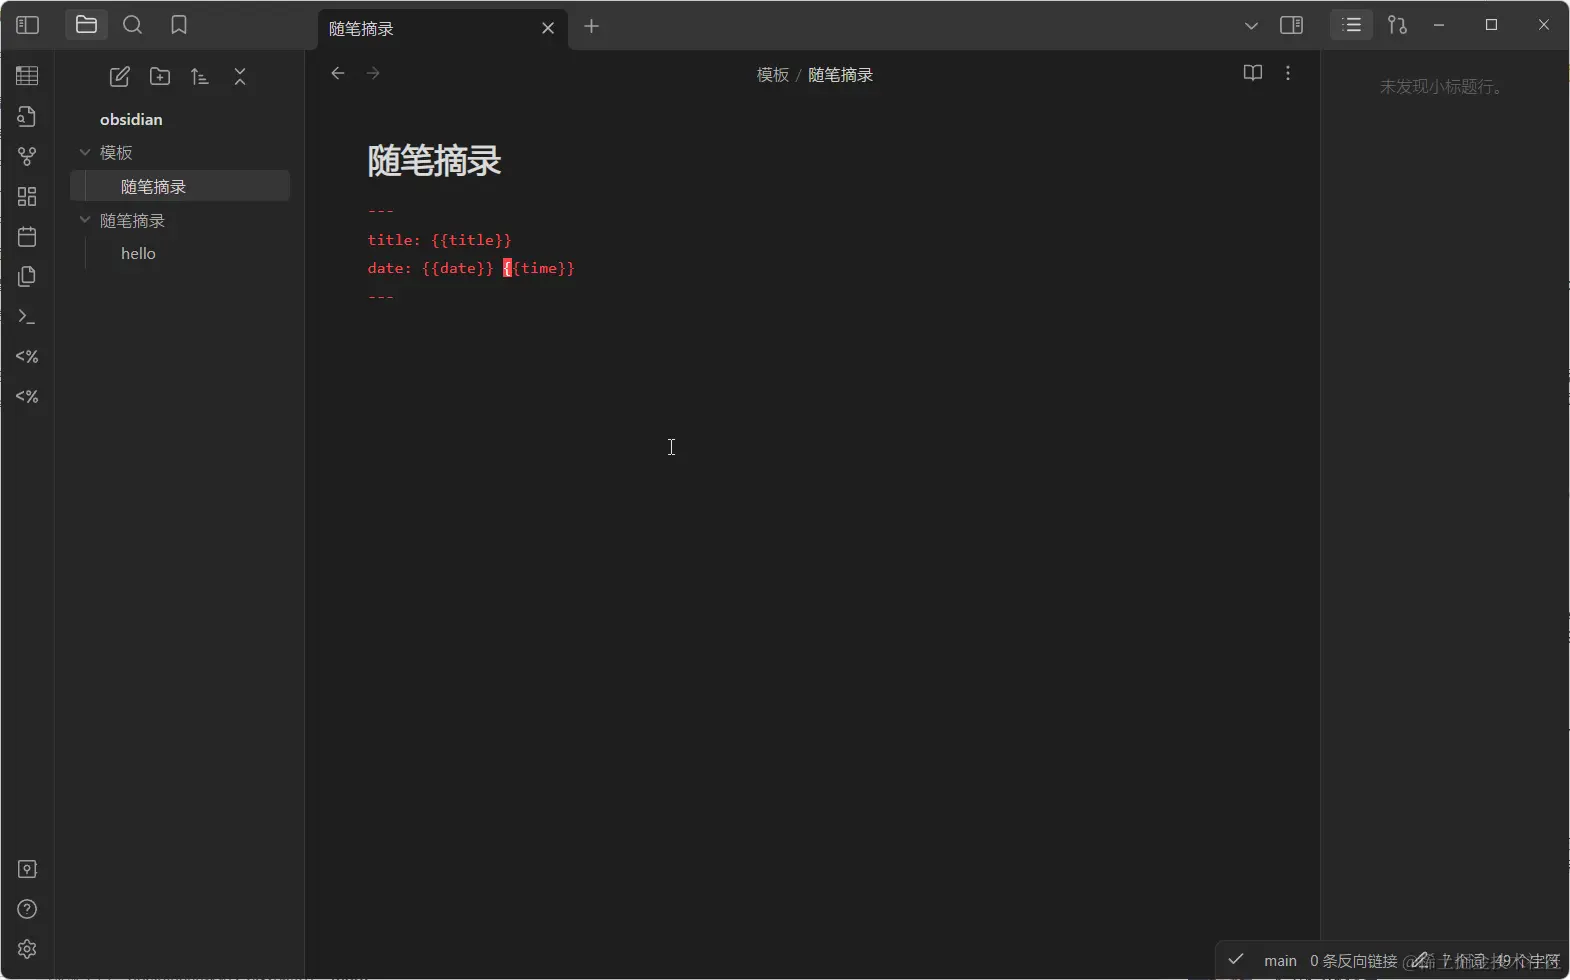Viewport: 1570px width, 980px height.
Task: Close the 随笔摘录 tab
Action: click(x=548, y=28)
